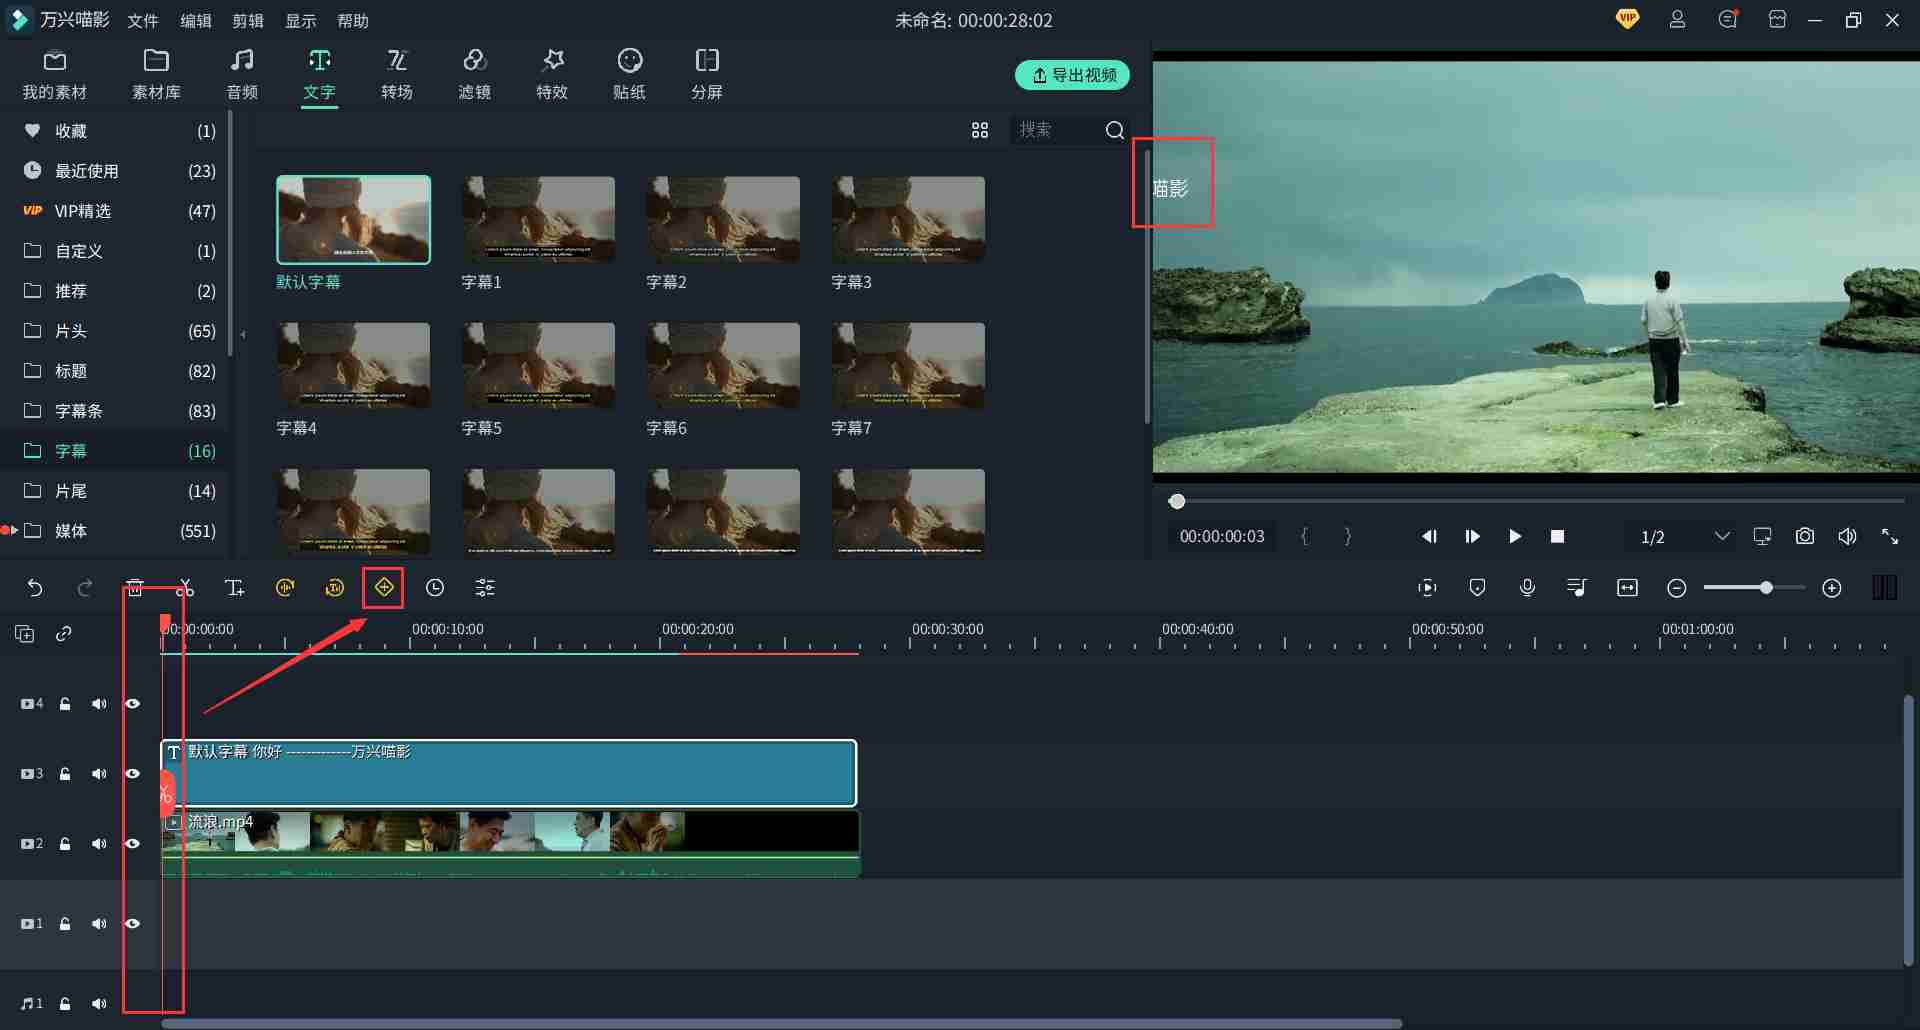The width and height of the screenshot is (1920, 1030).
Task: Toggle grid view icon
Action: (x=980, y=130)
